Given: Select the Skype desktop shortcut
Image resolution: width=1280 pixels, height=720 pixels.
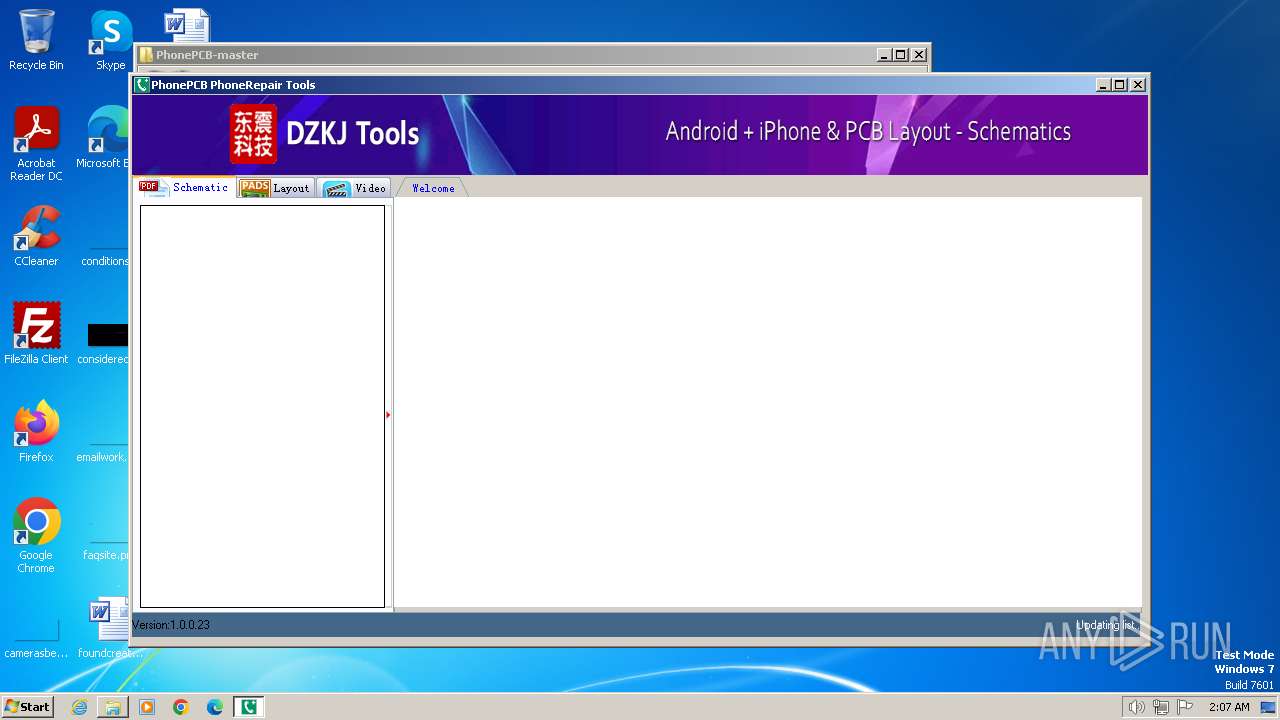Looking at the screenshot, I should coord(110,40).
